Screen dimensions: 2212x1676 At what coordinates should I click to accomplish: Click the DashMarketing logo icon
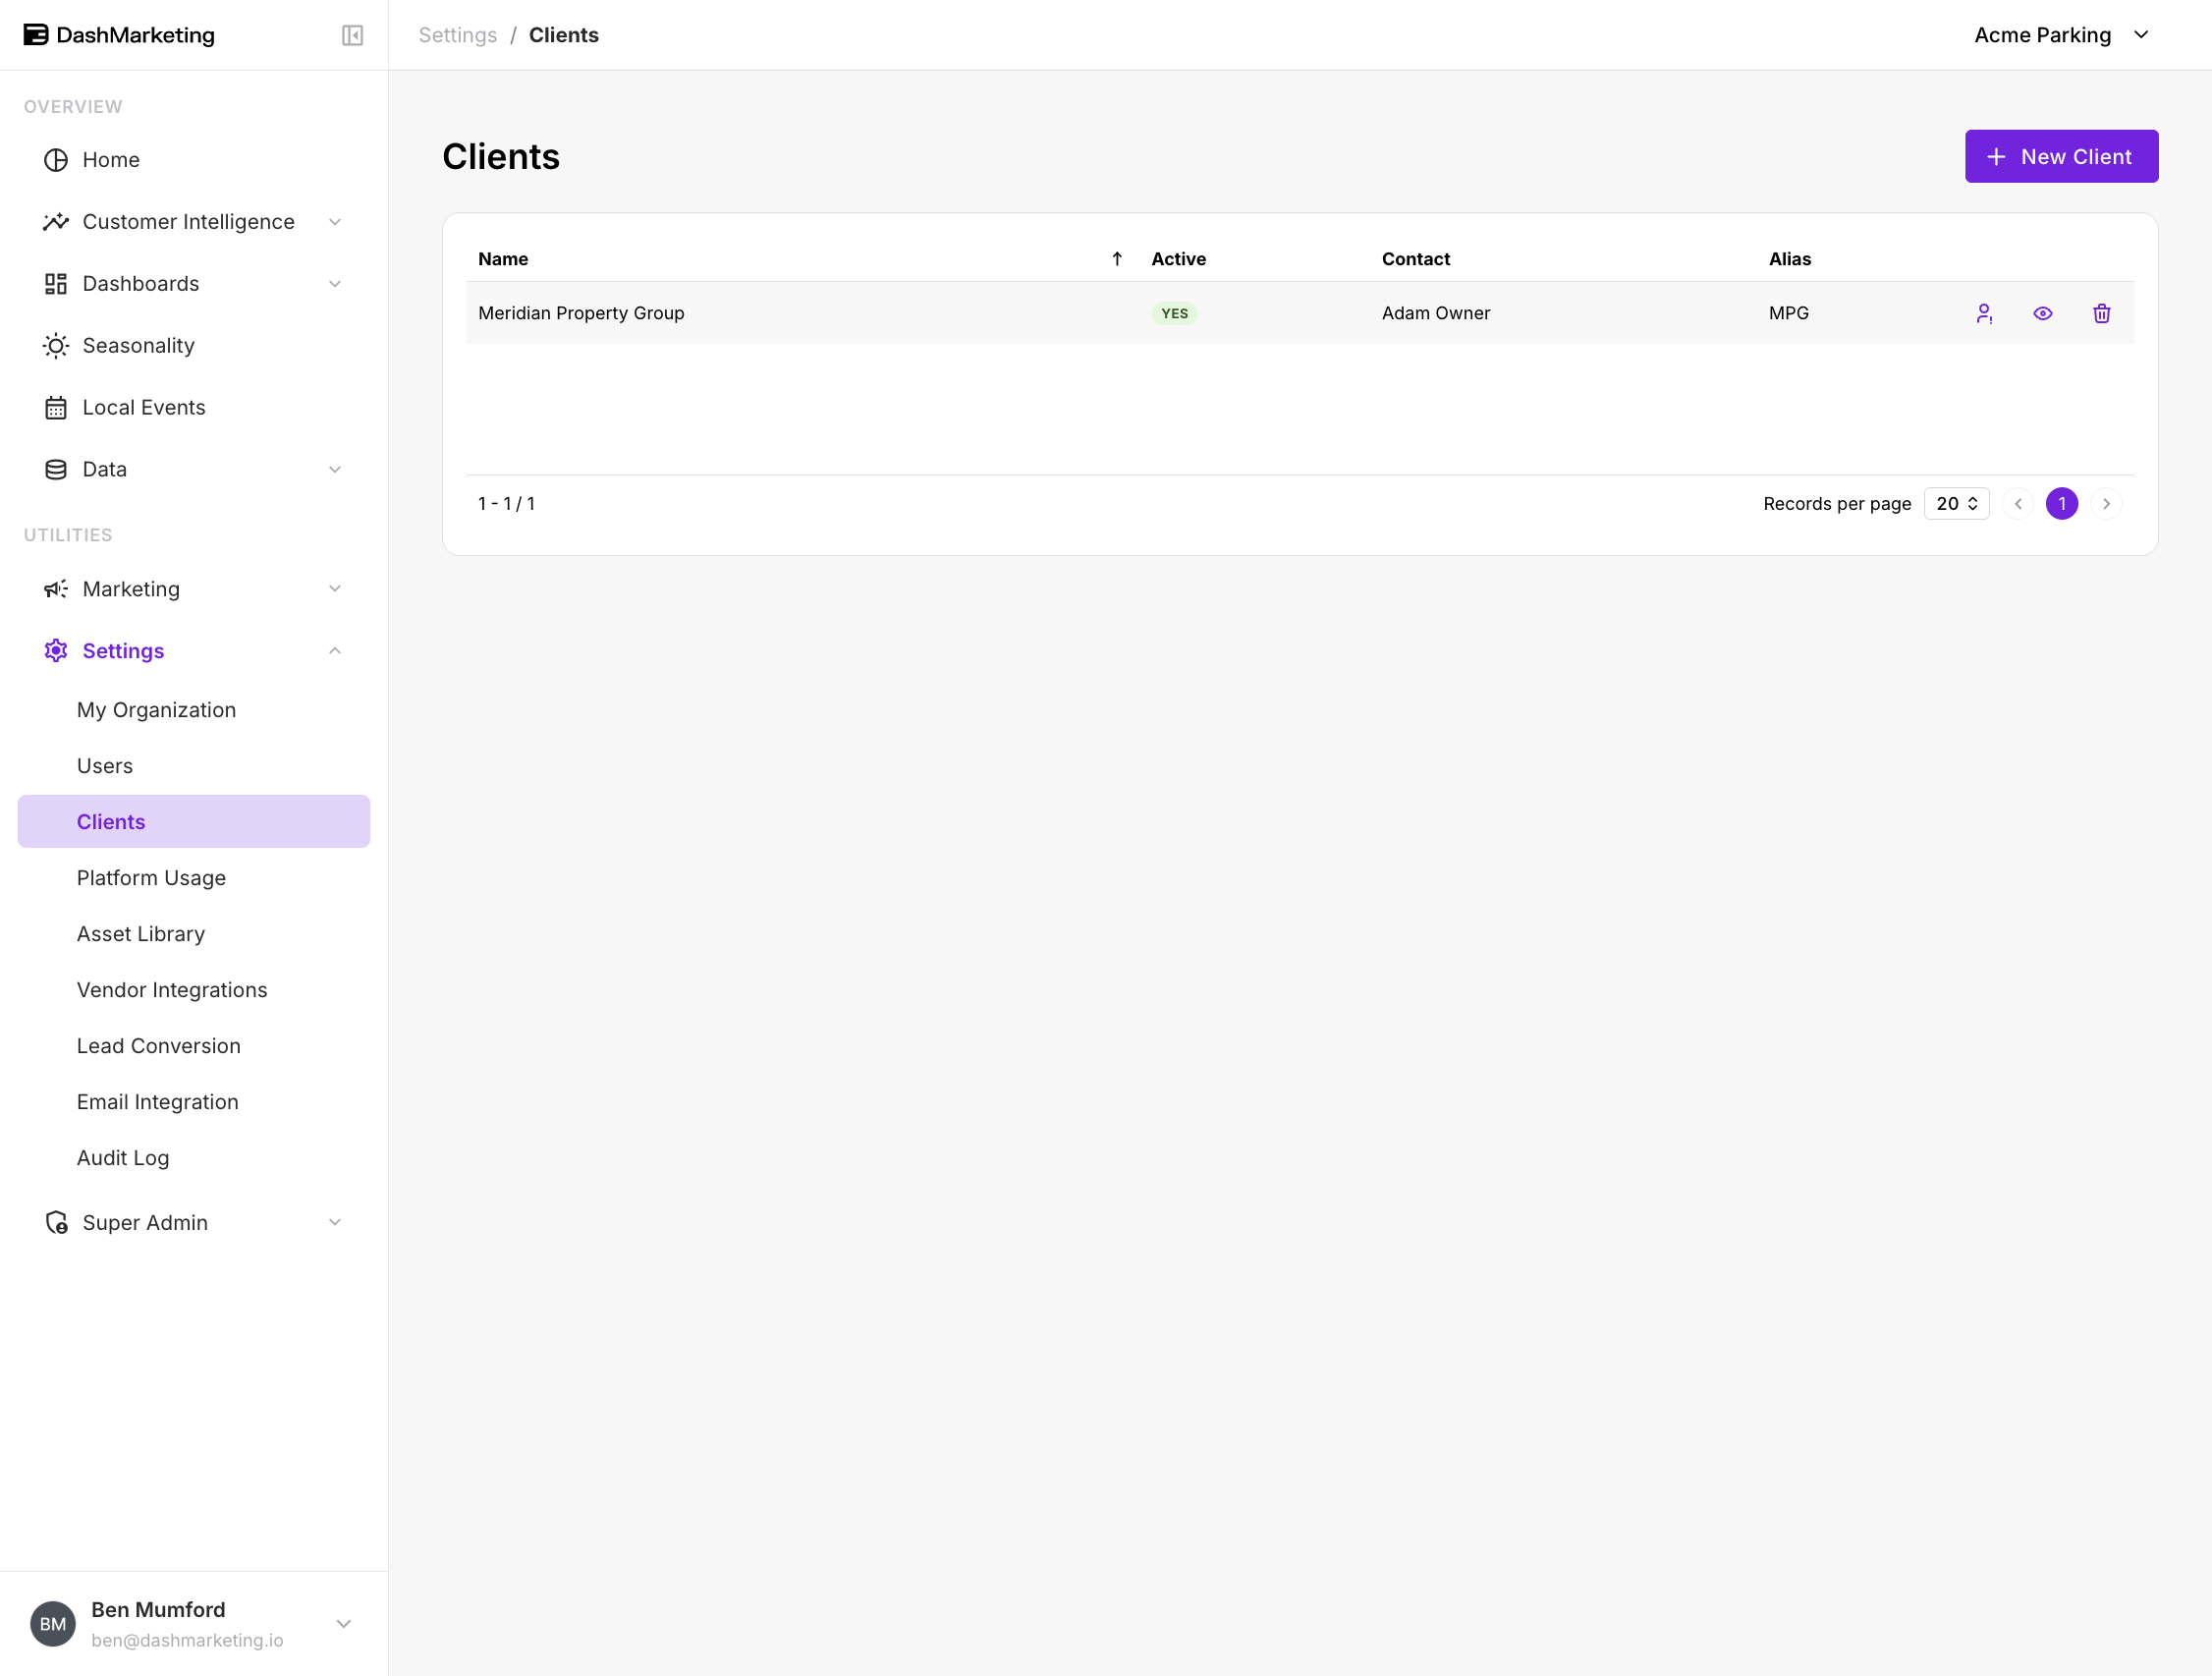36,35
